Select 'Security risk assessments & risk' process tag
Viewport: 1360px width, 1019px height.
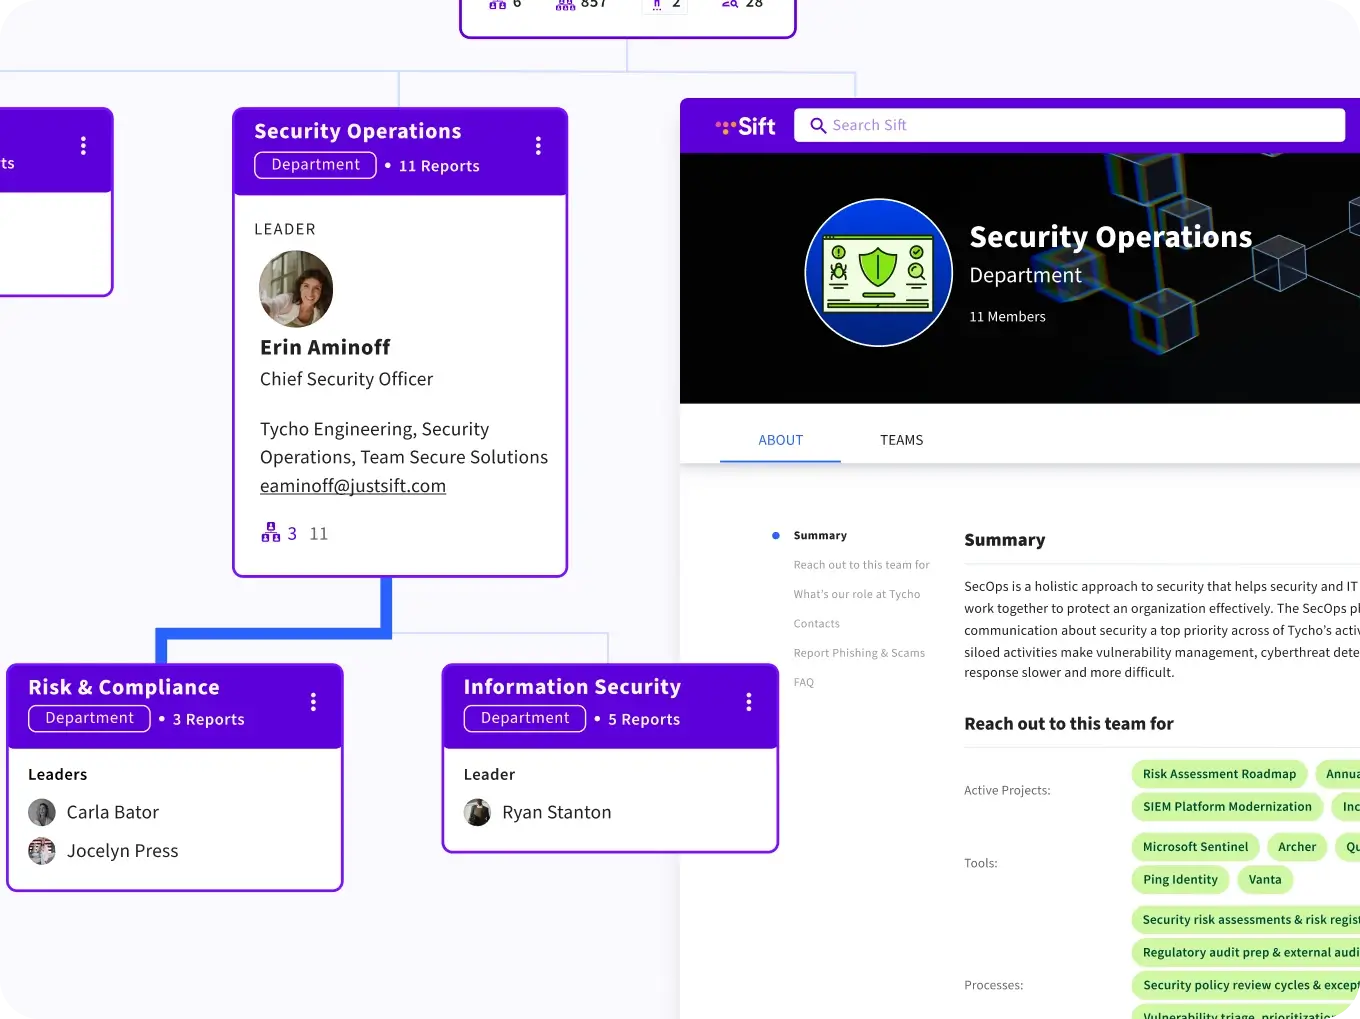1246,920
